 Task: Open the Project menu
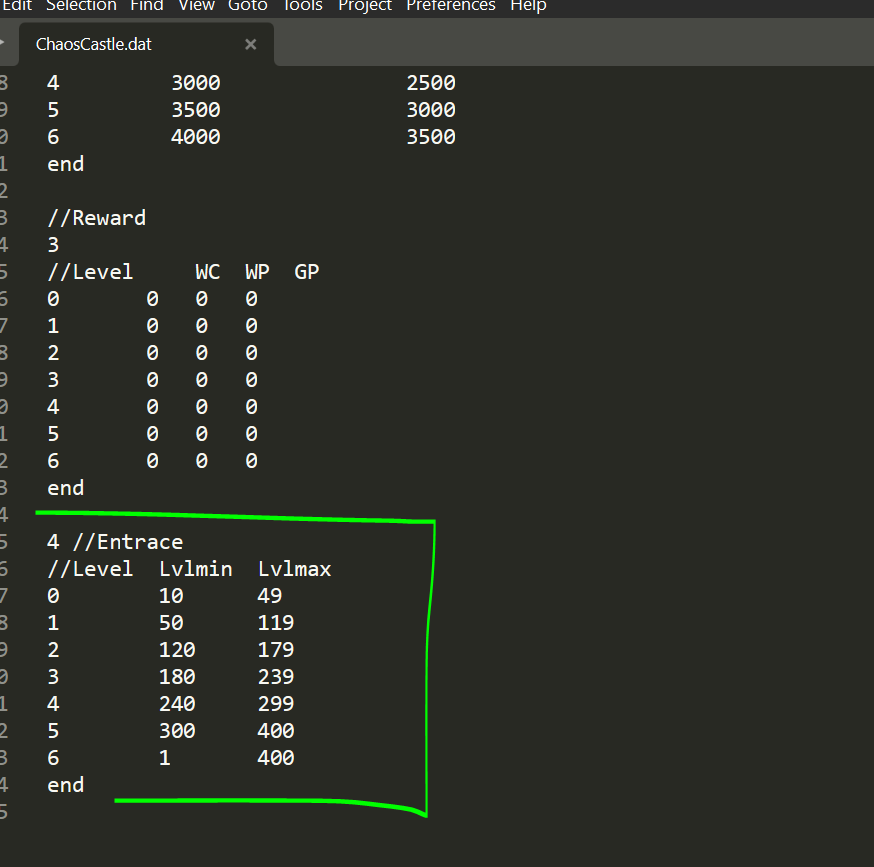pos(365,6)
